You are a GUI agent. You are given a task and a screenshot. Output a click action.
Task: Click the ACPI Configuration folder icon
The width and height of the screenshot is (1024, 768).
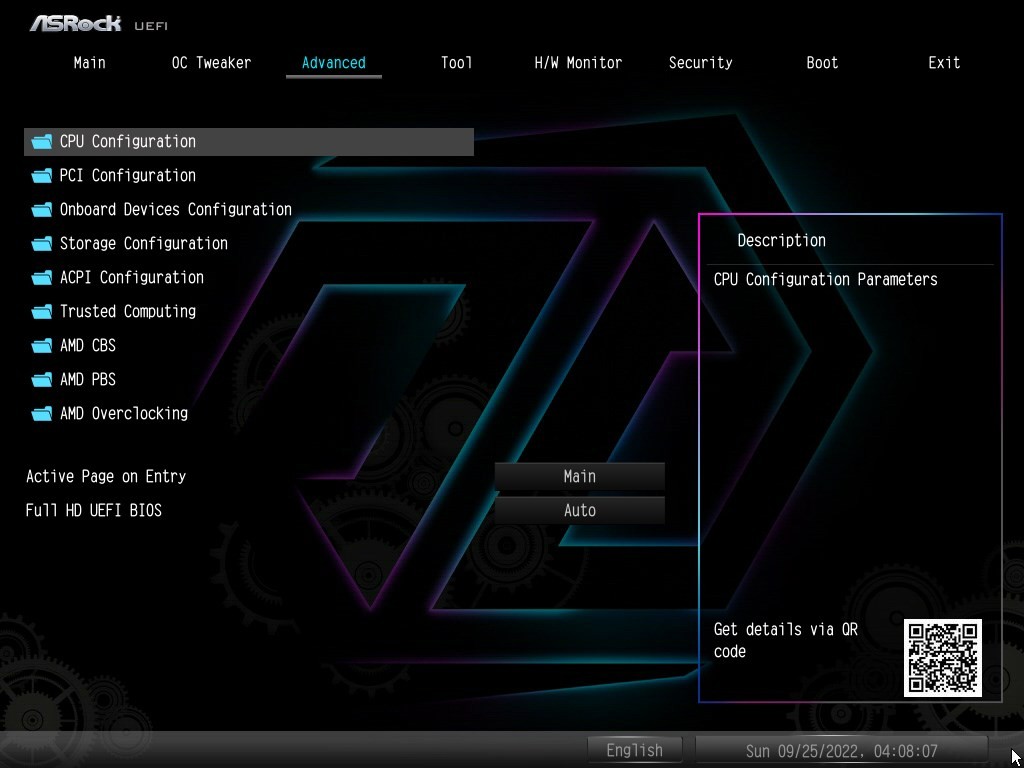pyautogui.click(x=42, y=278)
